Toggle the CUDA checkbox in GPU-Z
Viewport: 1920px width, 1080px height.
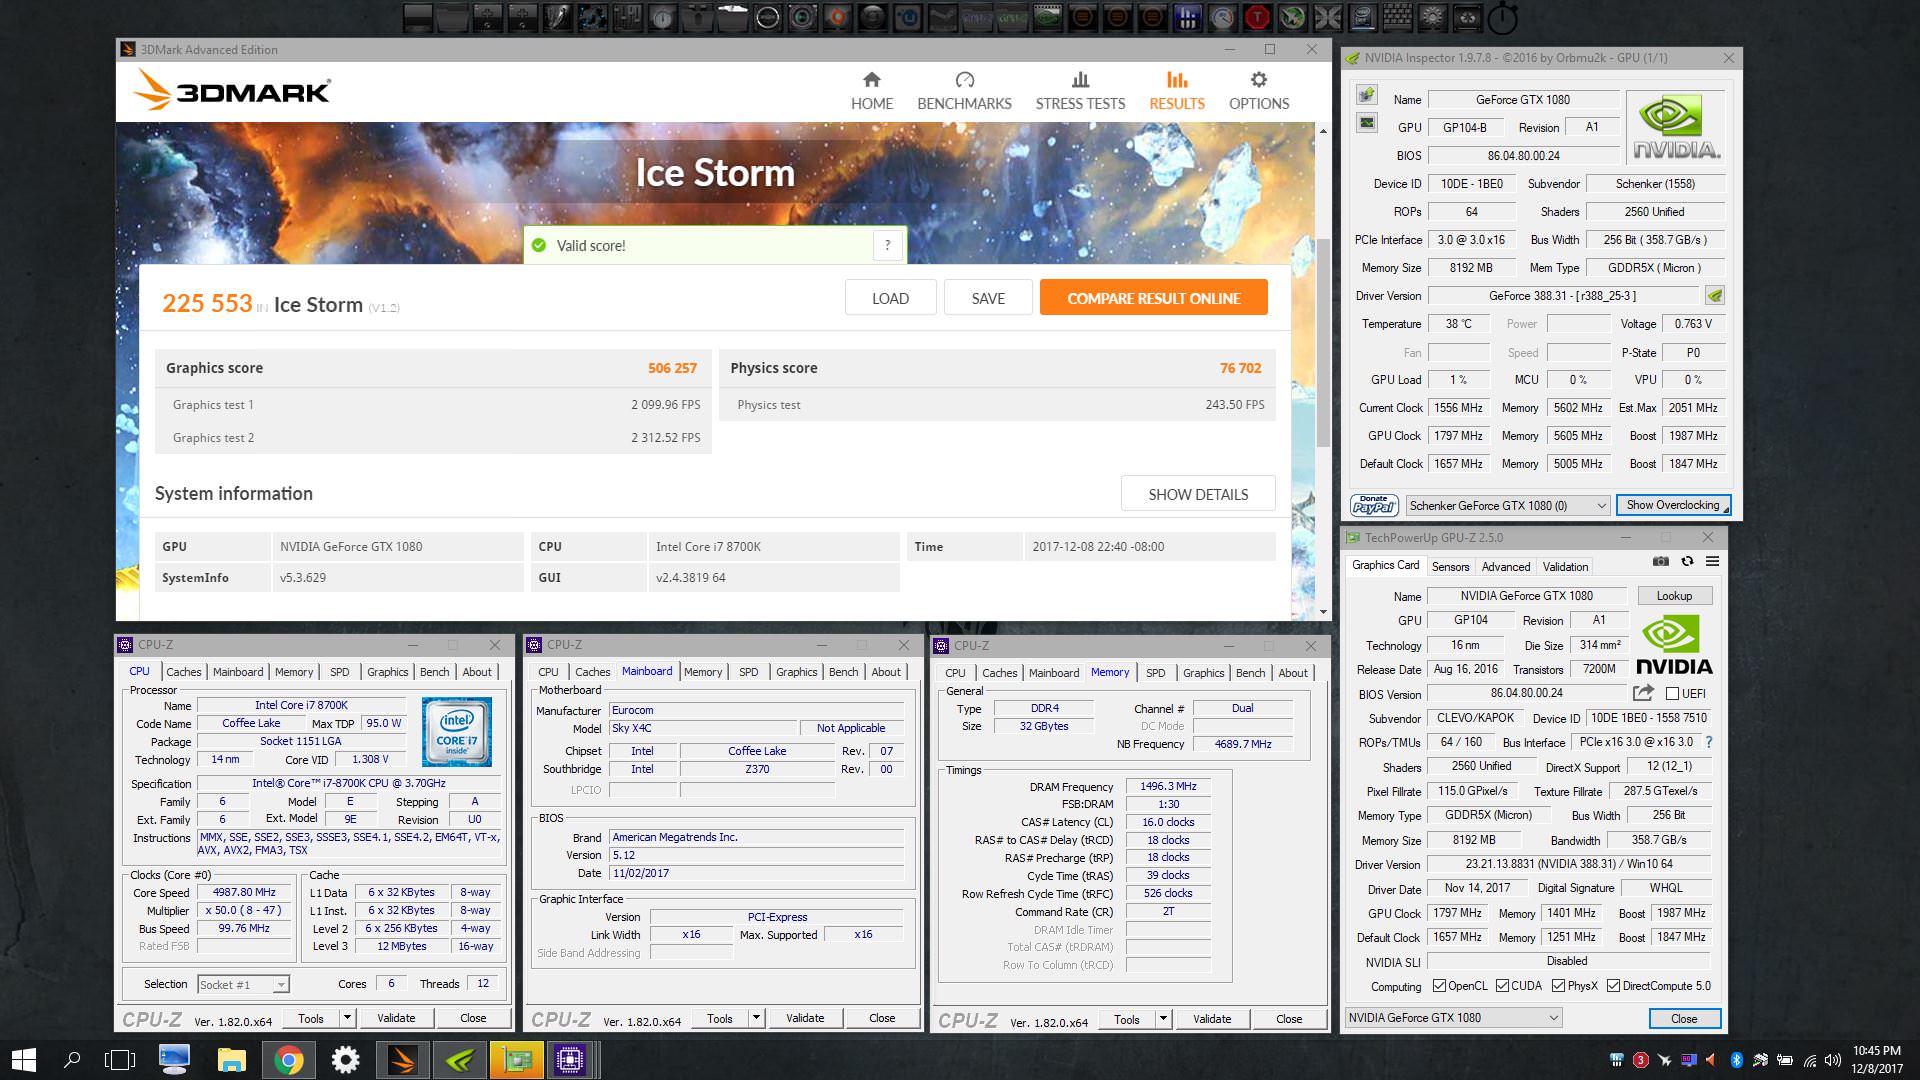point(1502,986)
